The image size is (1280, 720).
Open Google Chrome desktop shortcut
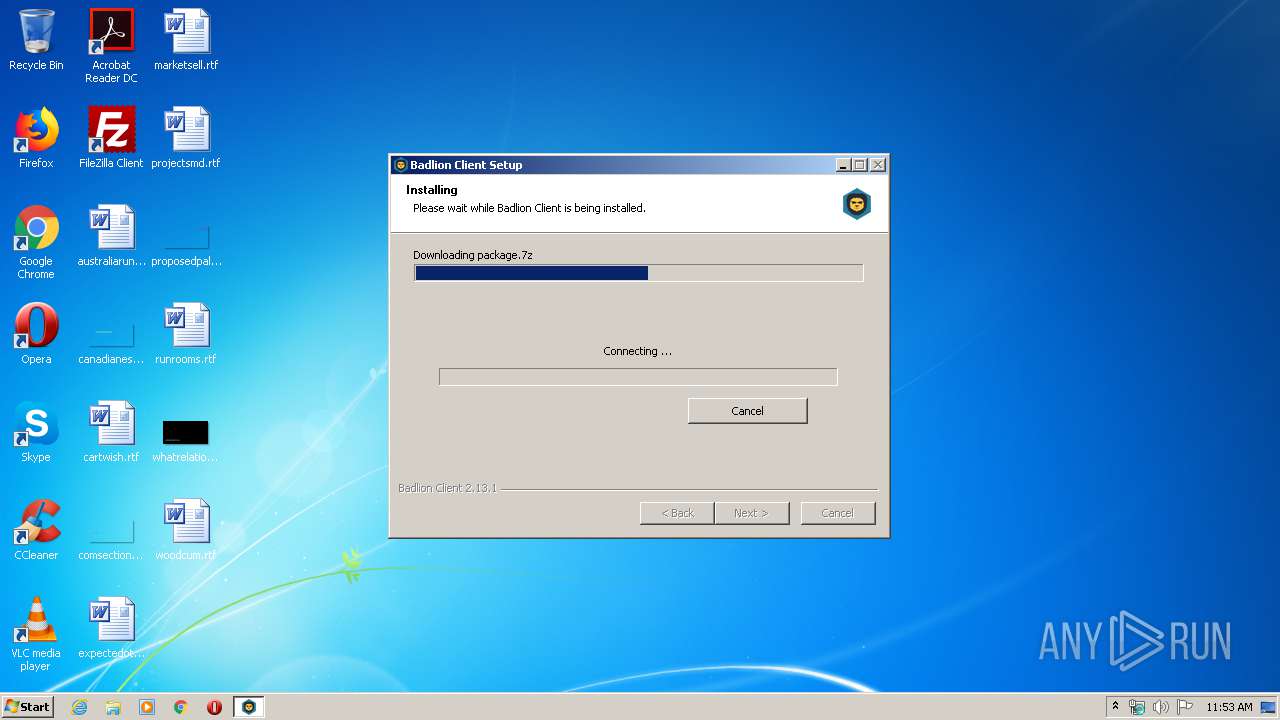pos(36,242)
